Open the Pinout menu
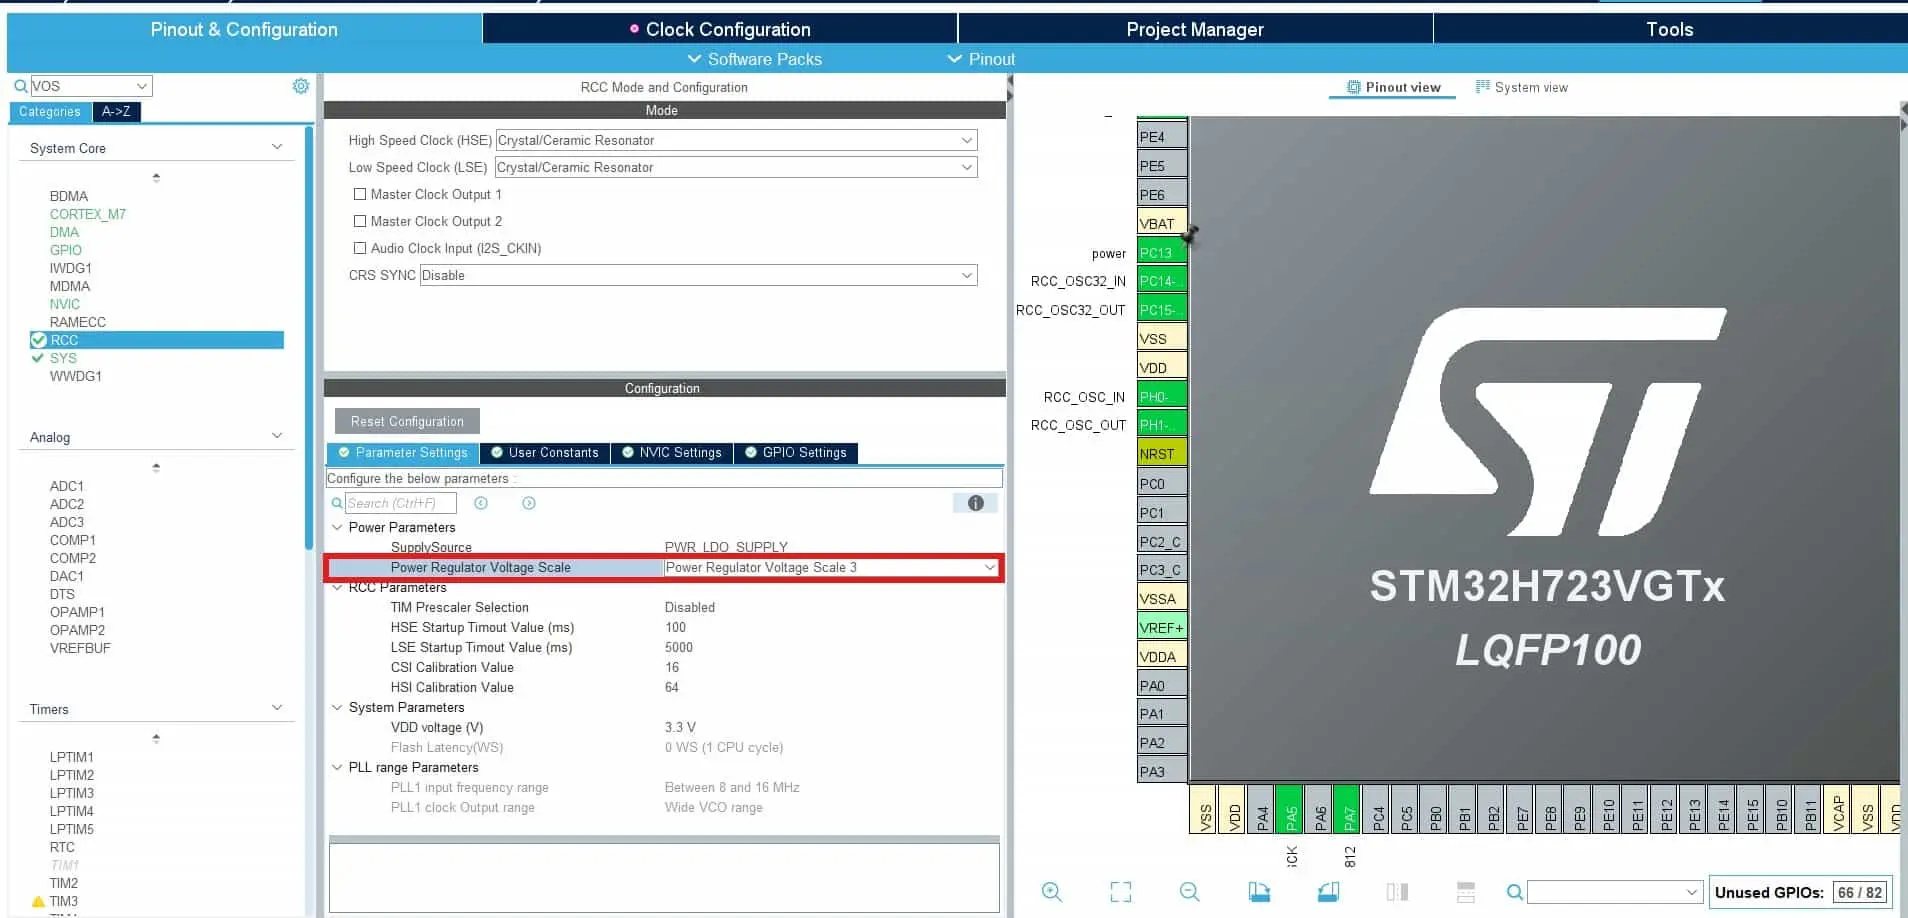The width and height of the screenshot is (1908, 918). pos(982,59)
